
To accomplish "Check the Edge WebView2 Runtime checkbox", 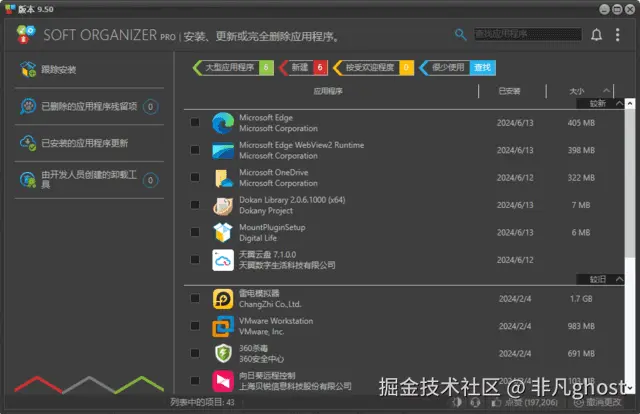I will 195,150.
